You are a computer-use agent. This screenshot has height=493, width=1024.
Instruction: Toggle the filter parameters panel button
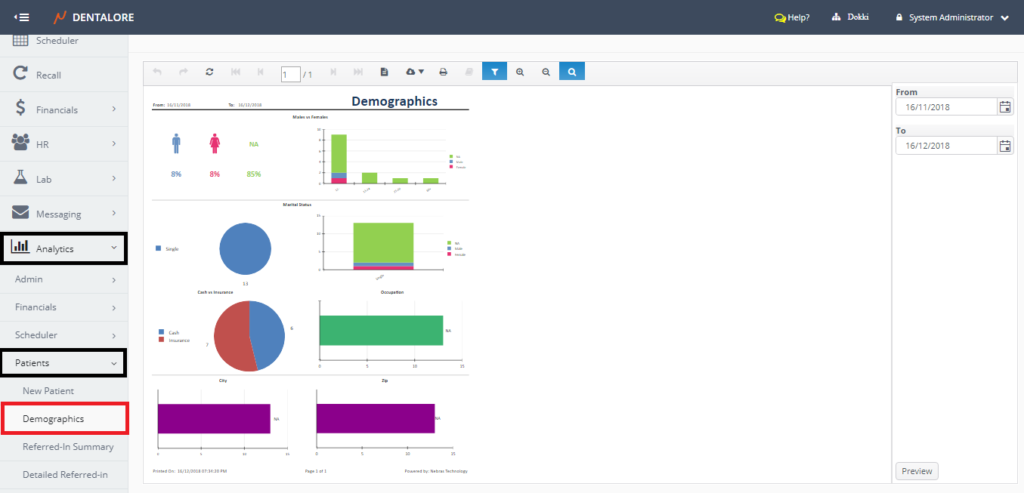pyautogui.click(x=494, y=72)
